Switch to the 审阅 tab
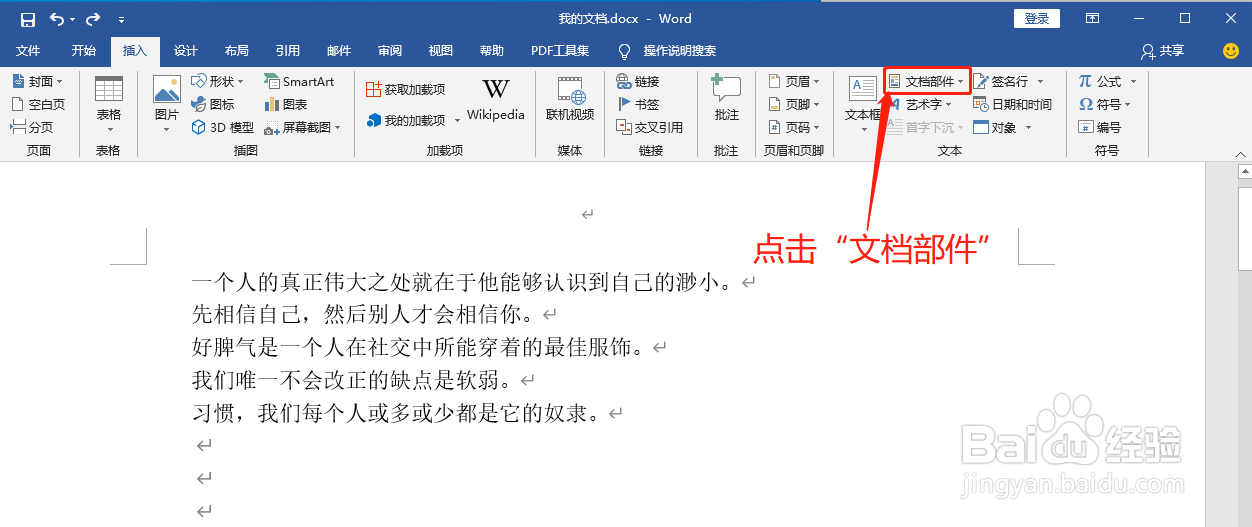 tap(390, 51)
